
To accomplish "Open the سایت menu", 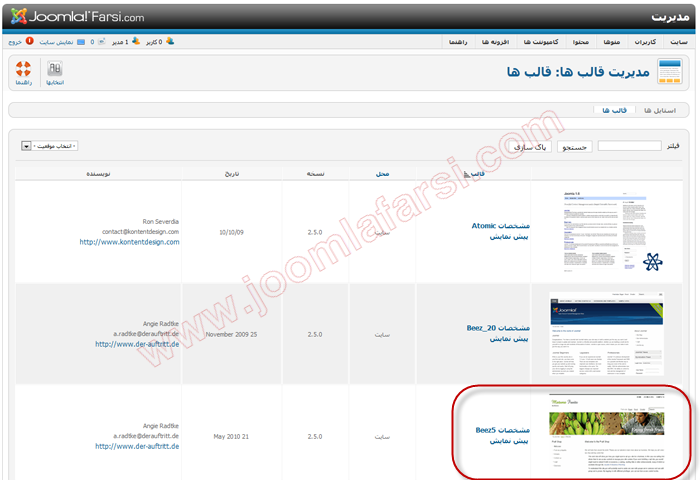I will [x=679, y=42].
